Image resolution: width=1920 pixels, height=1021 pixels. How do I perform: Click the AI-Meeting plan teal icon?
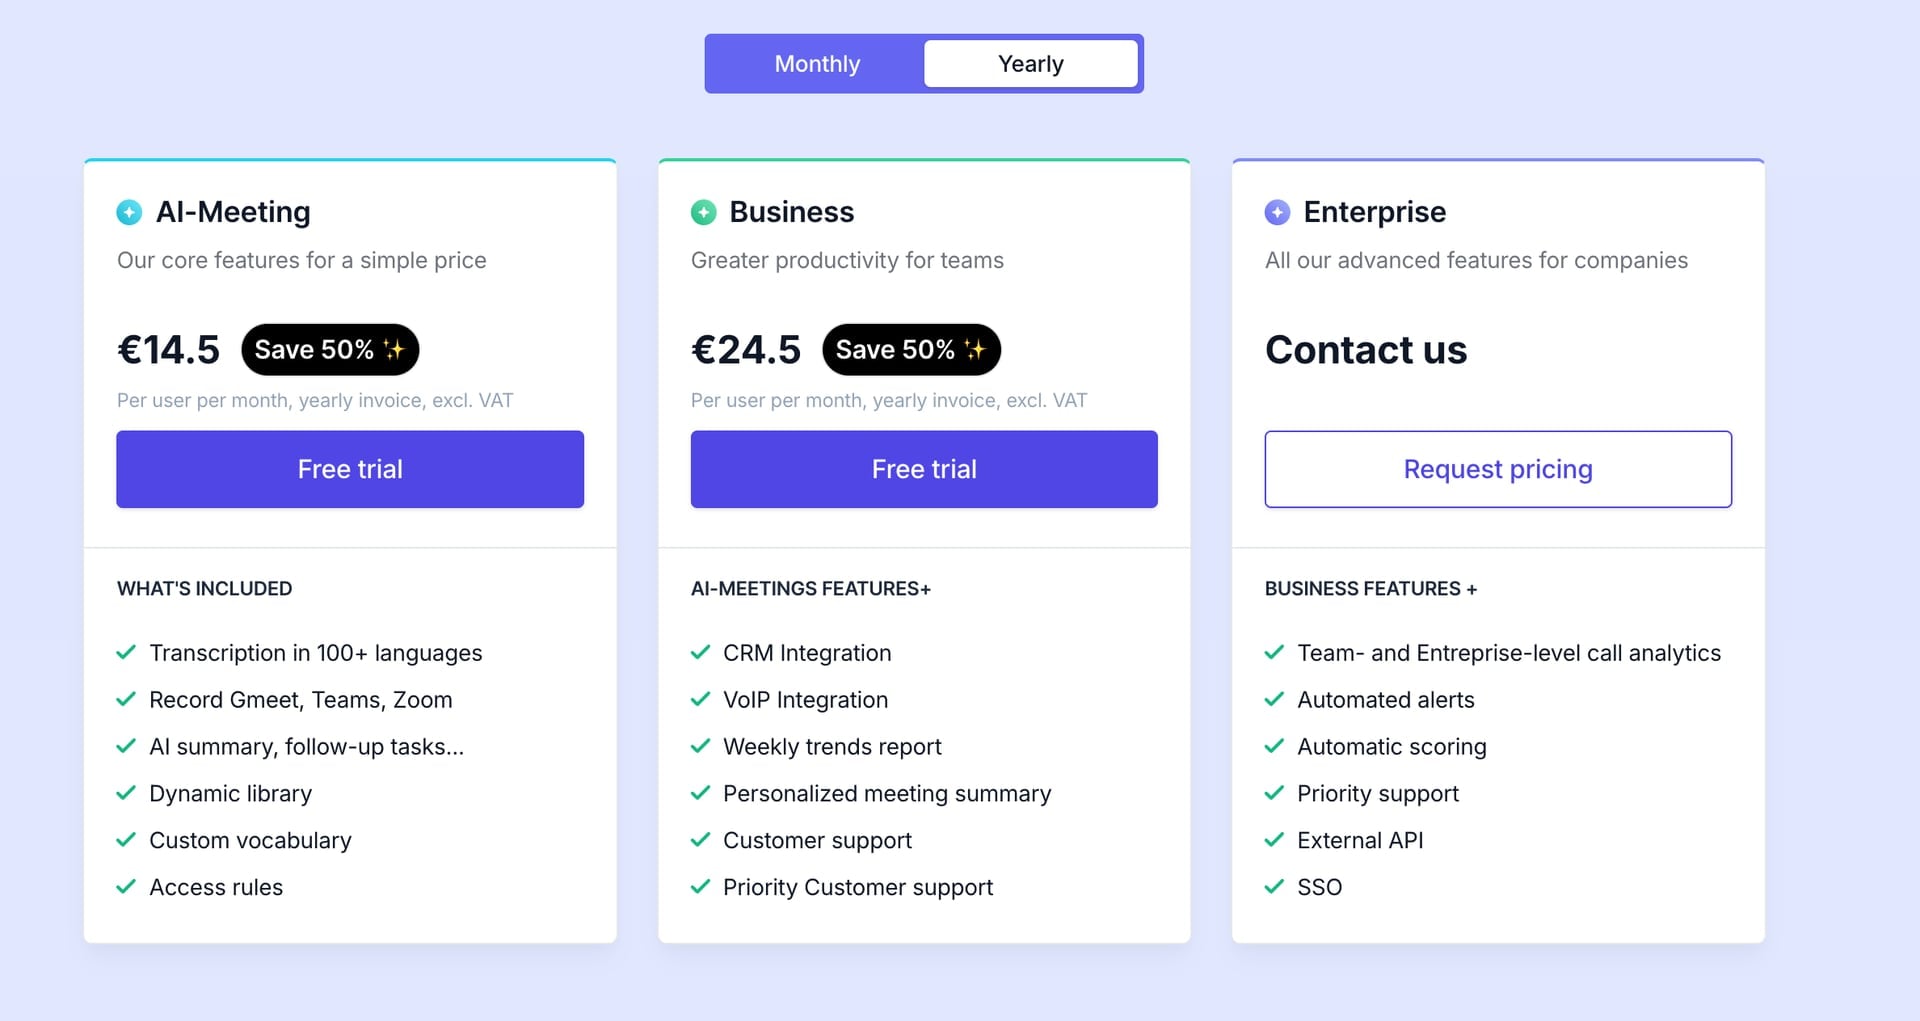129,212
